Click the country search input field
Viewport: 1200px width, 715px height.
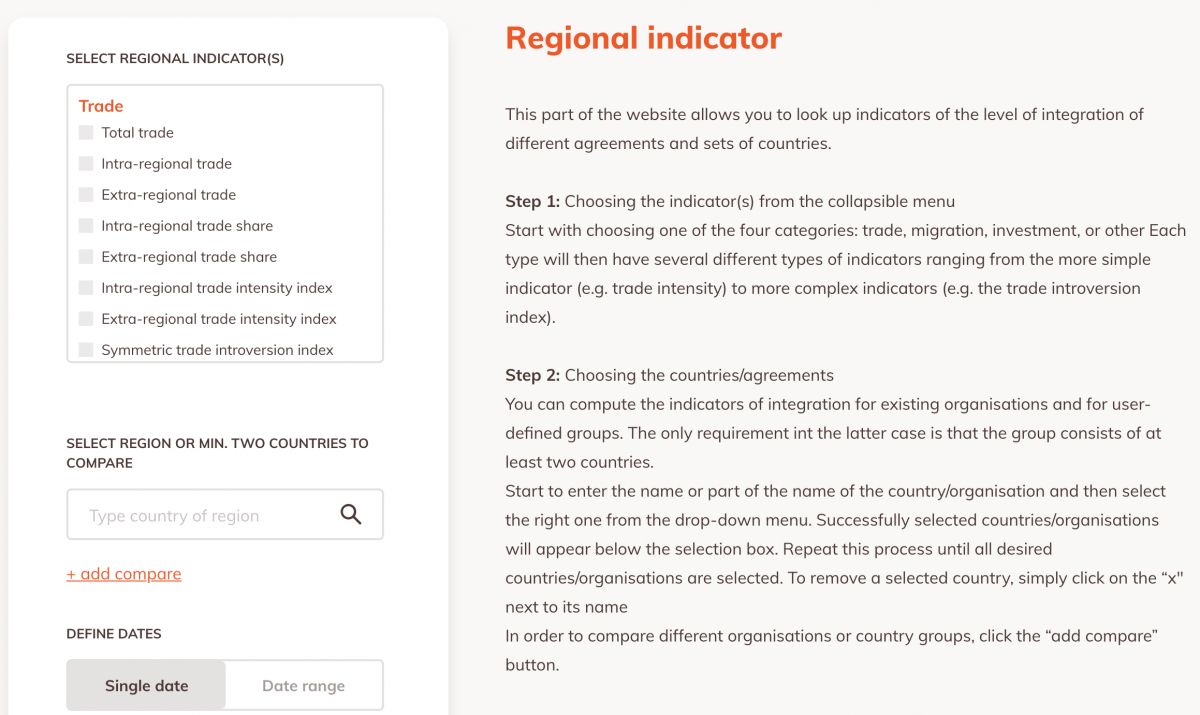tap(200, 513)
